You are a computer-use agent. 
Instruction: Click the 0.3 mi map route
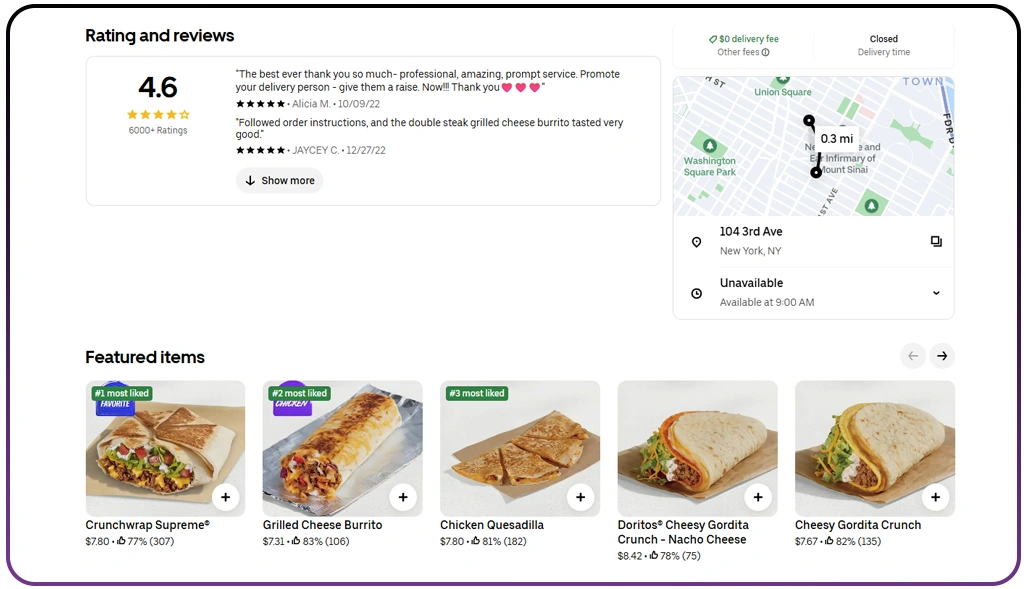tap(835, 139)
